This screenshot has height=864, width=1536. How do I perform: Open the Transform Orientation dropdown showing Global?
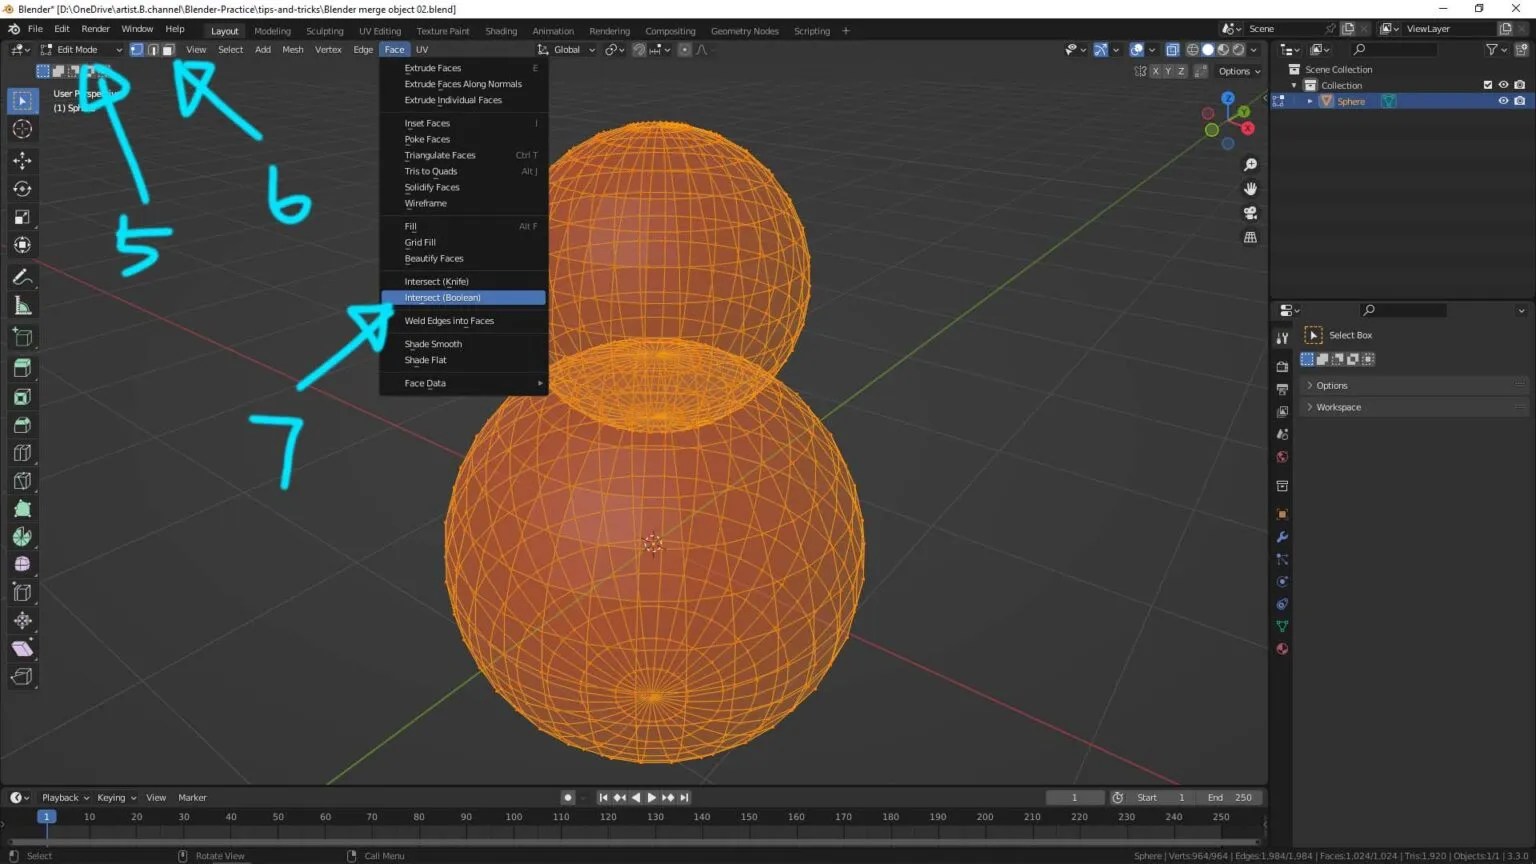[567, 49]
